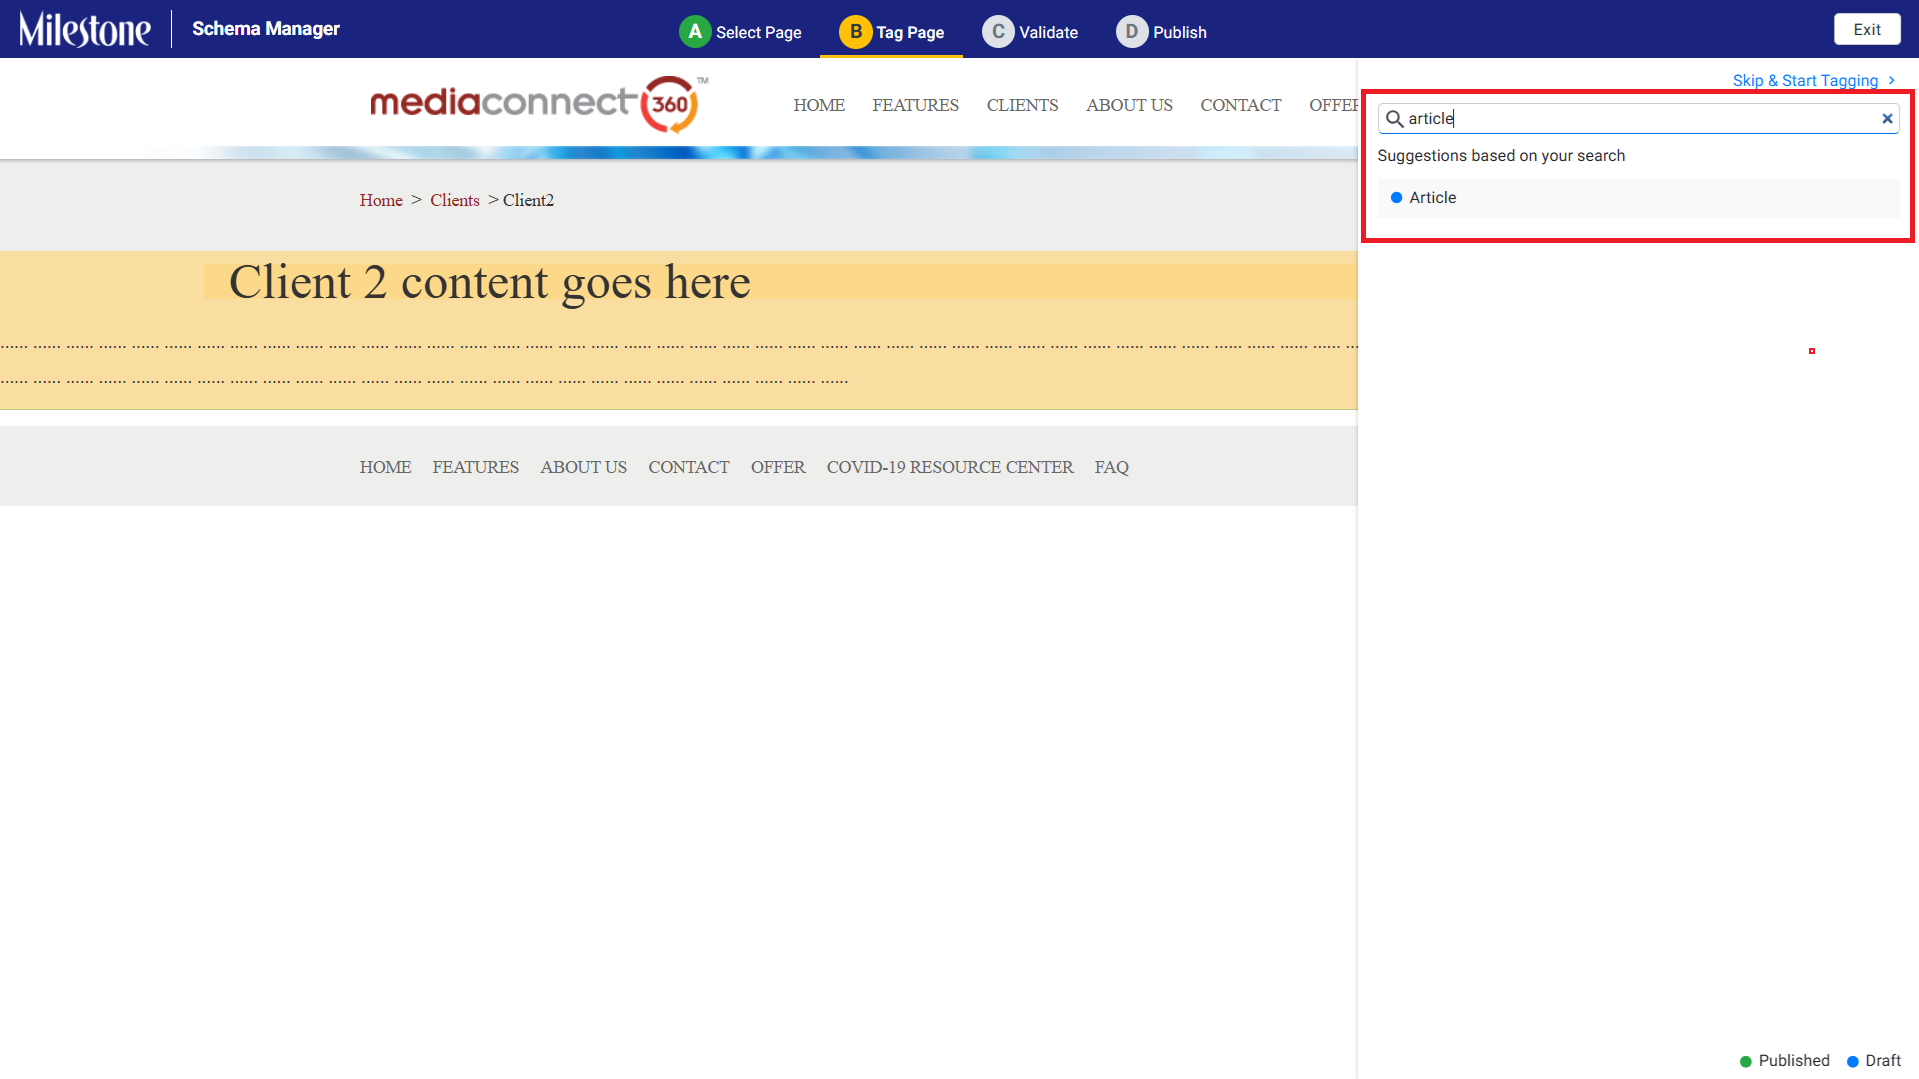Open HOME in footer navigation
The width and height of the screenshot is (1919, 1079).
(x=385, y=467)
